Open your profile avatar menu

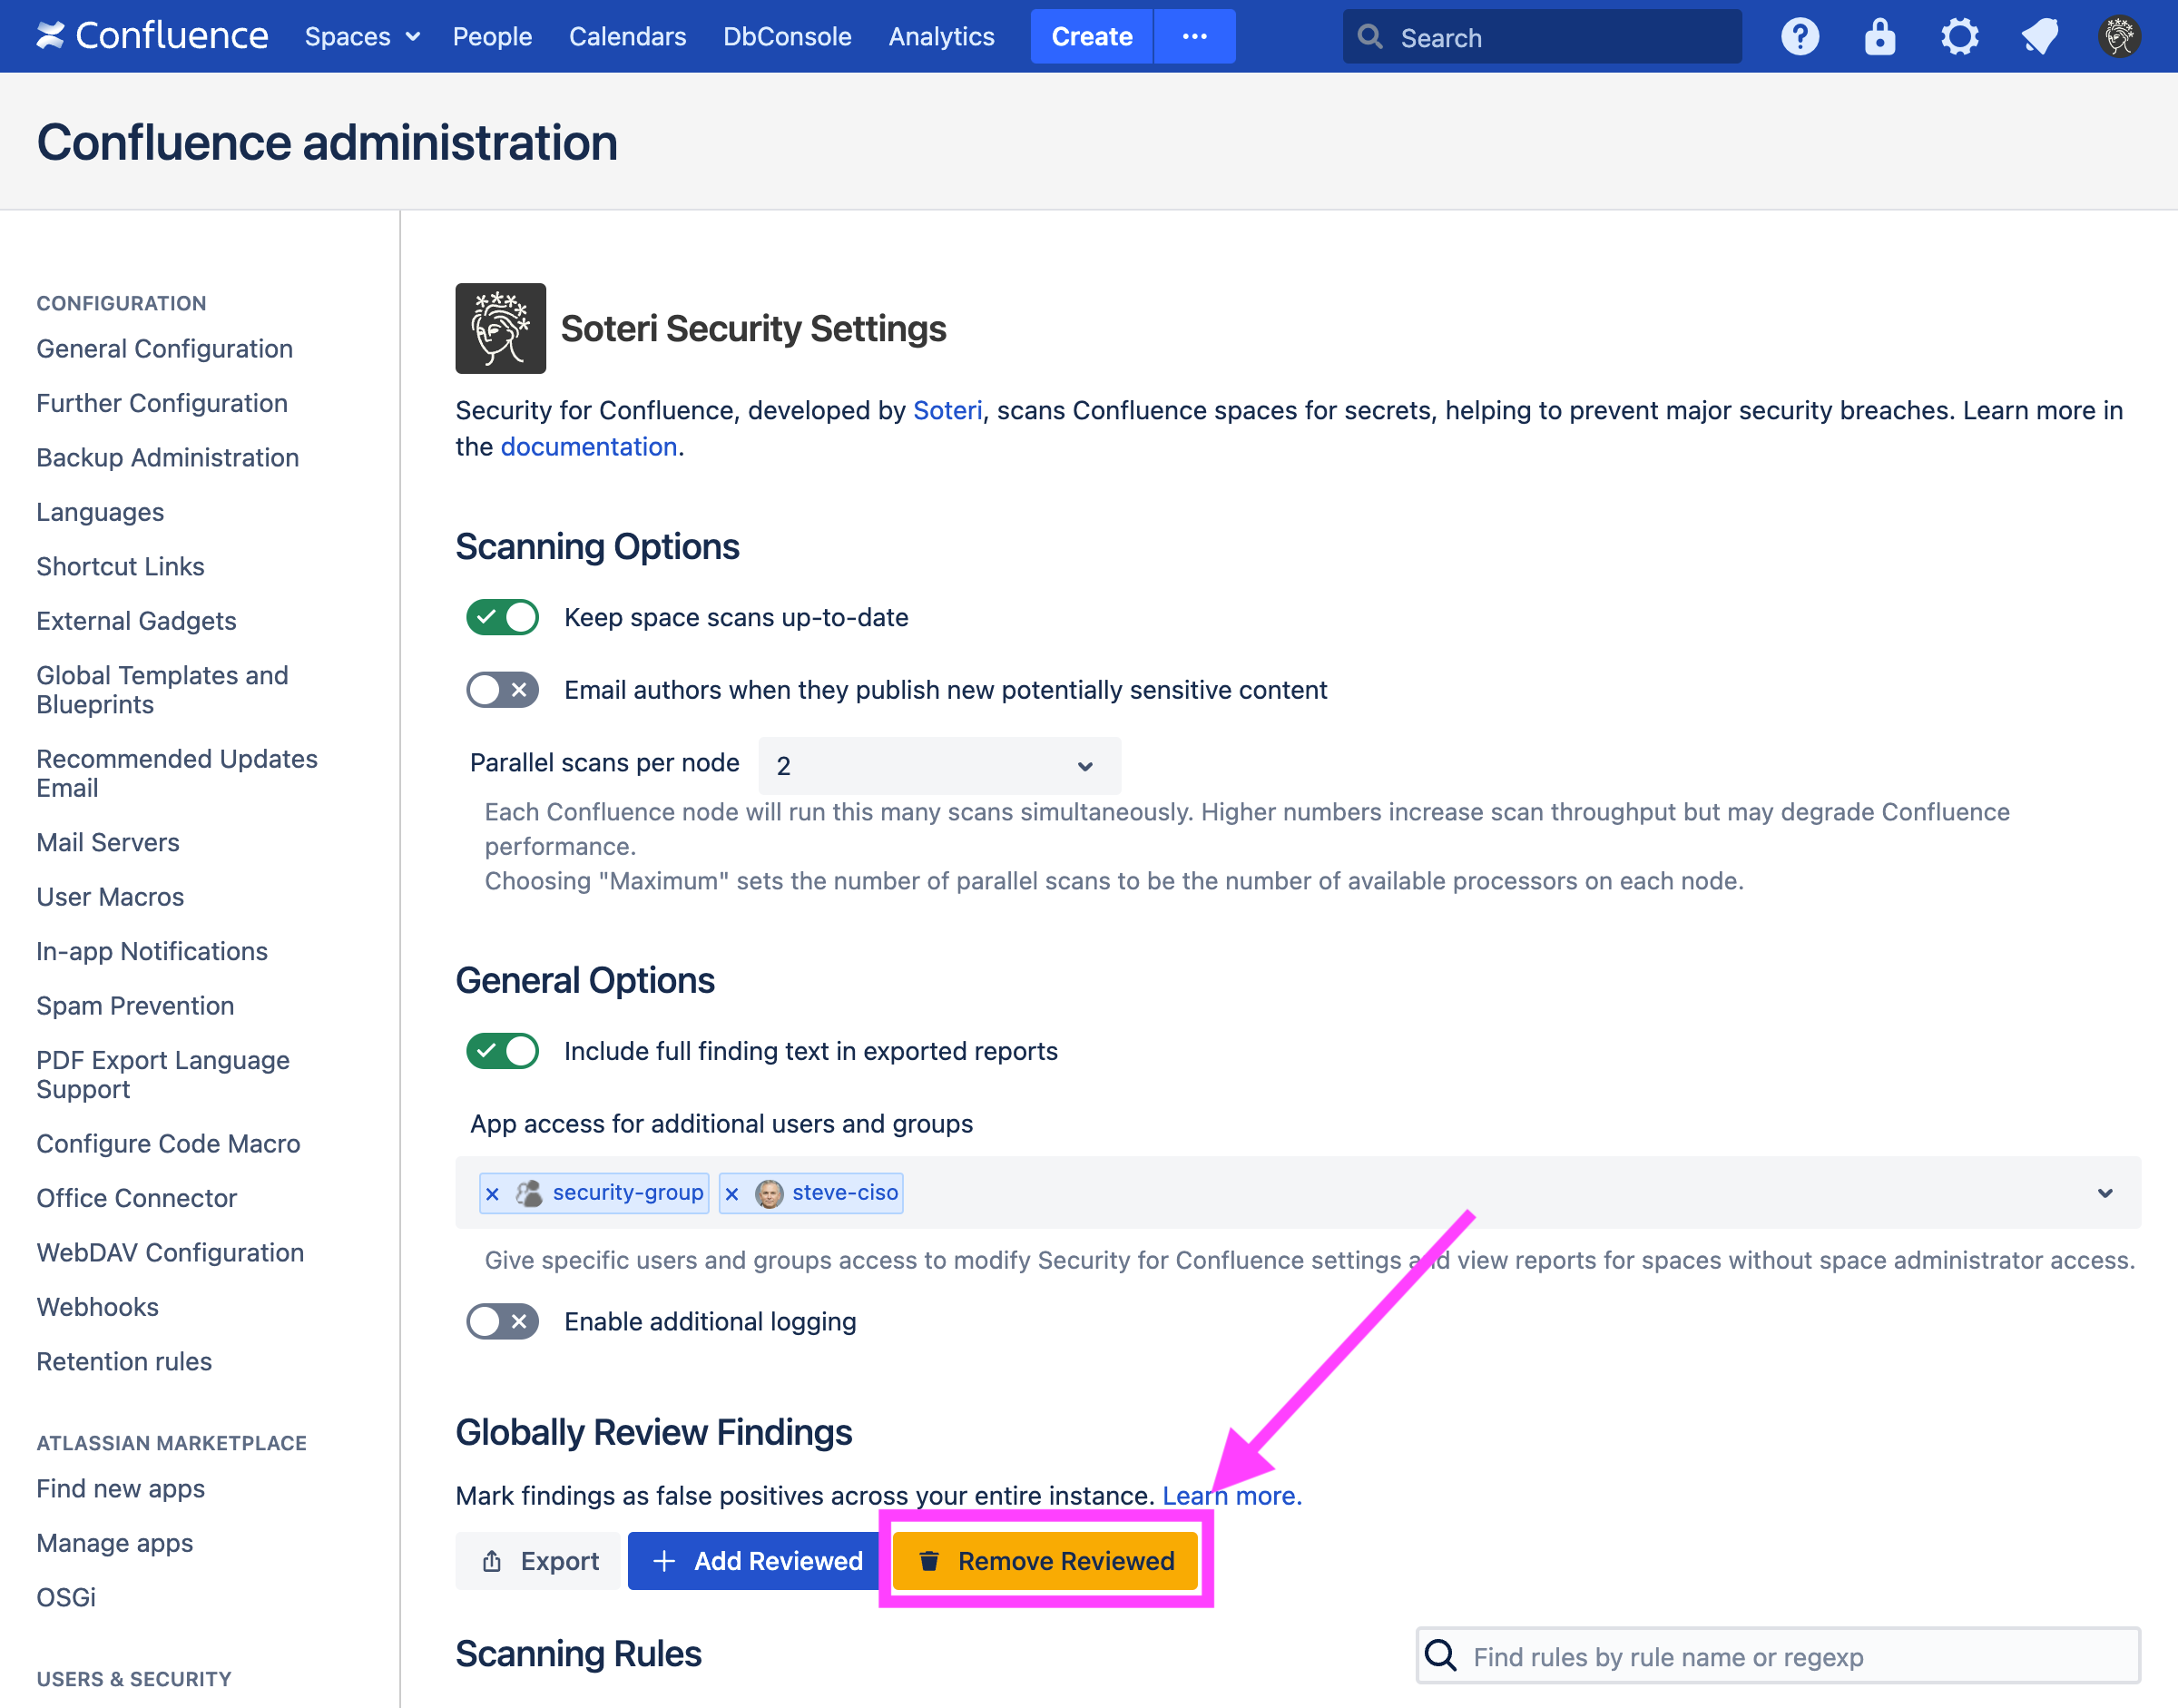click(x=2119, y=36)
